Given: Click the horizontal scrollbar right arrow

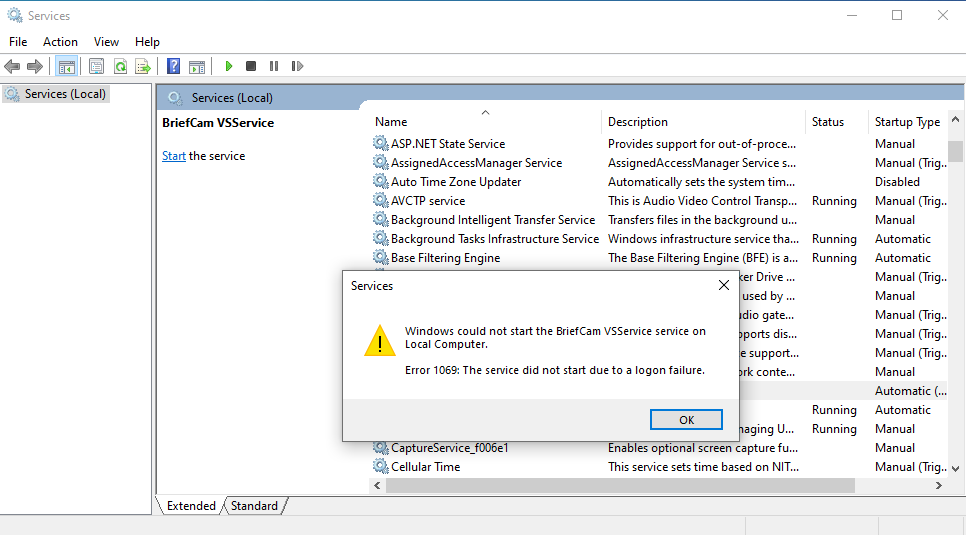Looking at the screenshot, I should pos(939,486).
